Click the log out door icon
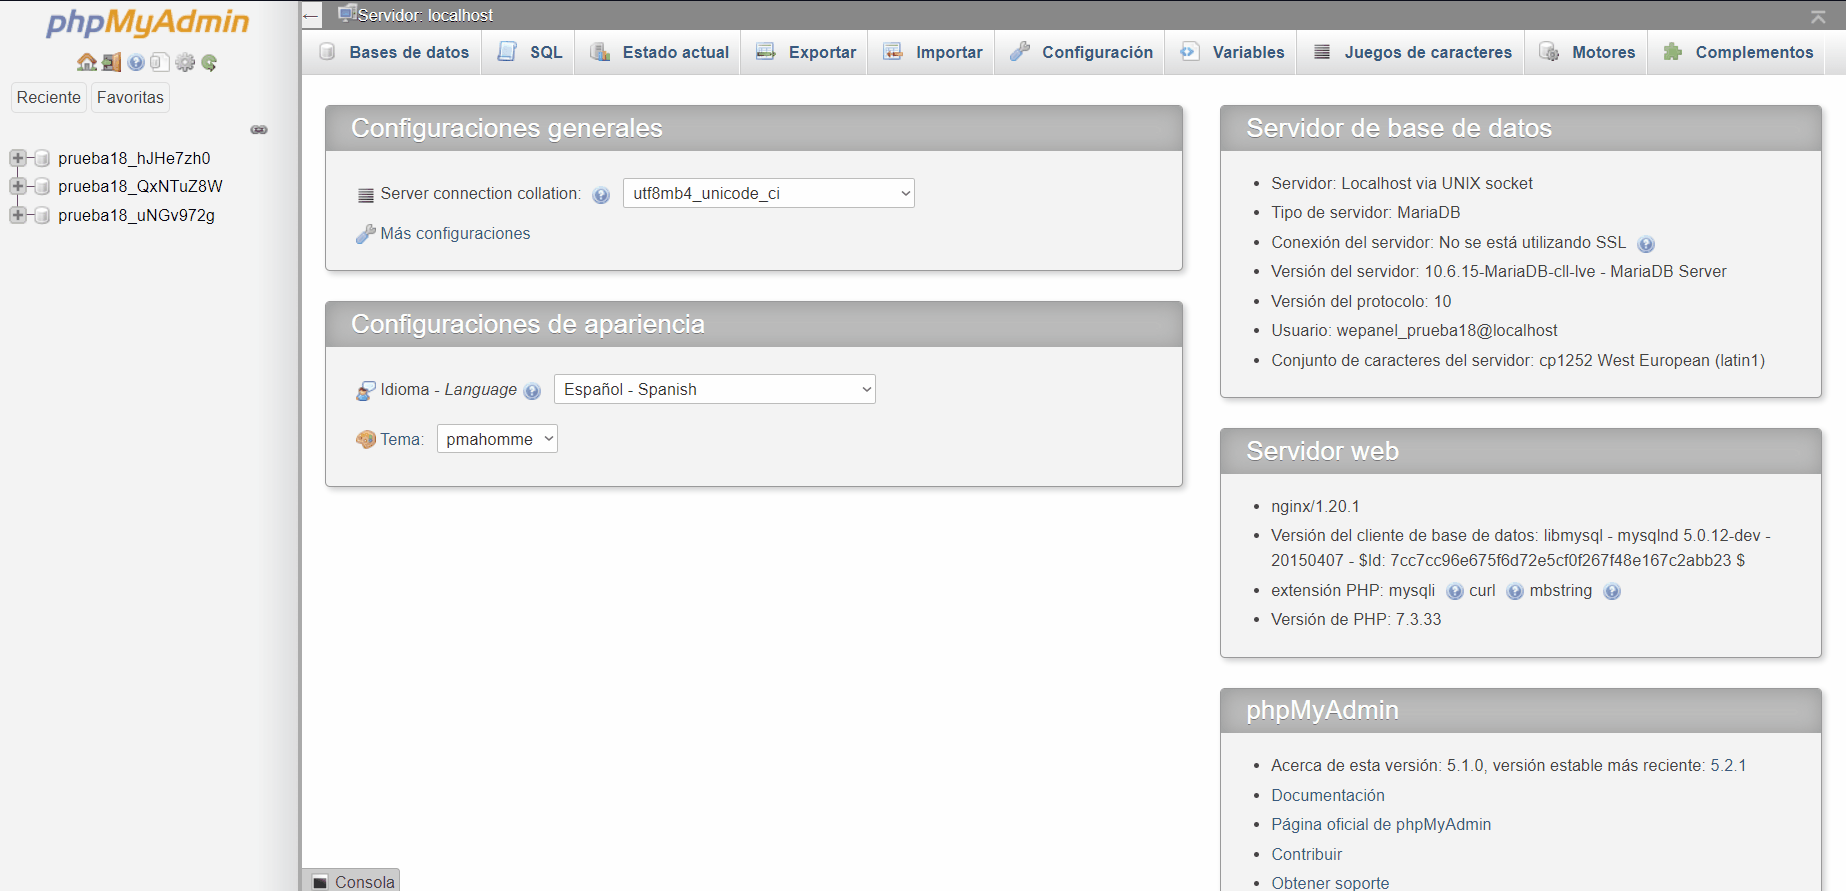The image size is (1846, 891). [111, 62]
